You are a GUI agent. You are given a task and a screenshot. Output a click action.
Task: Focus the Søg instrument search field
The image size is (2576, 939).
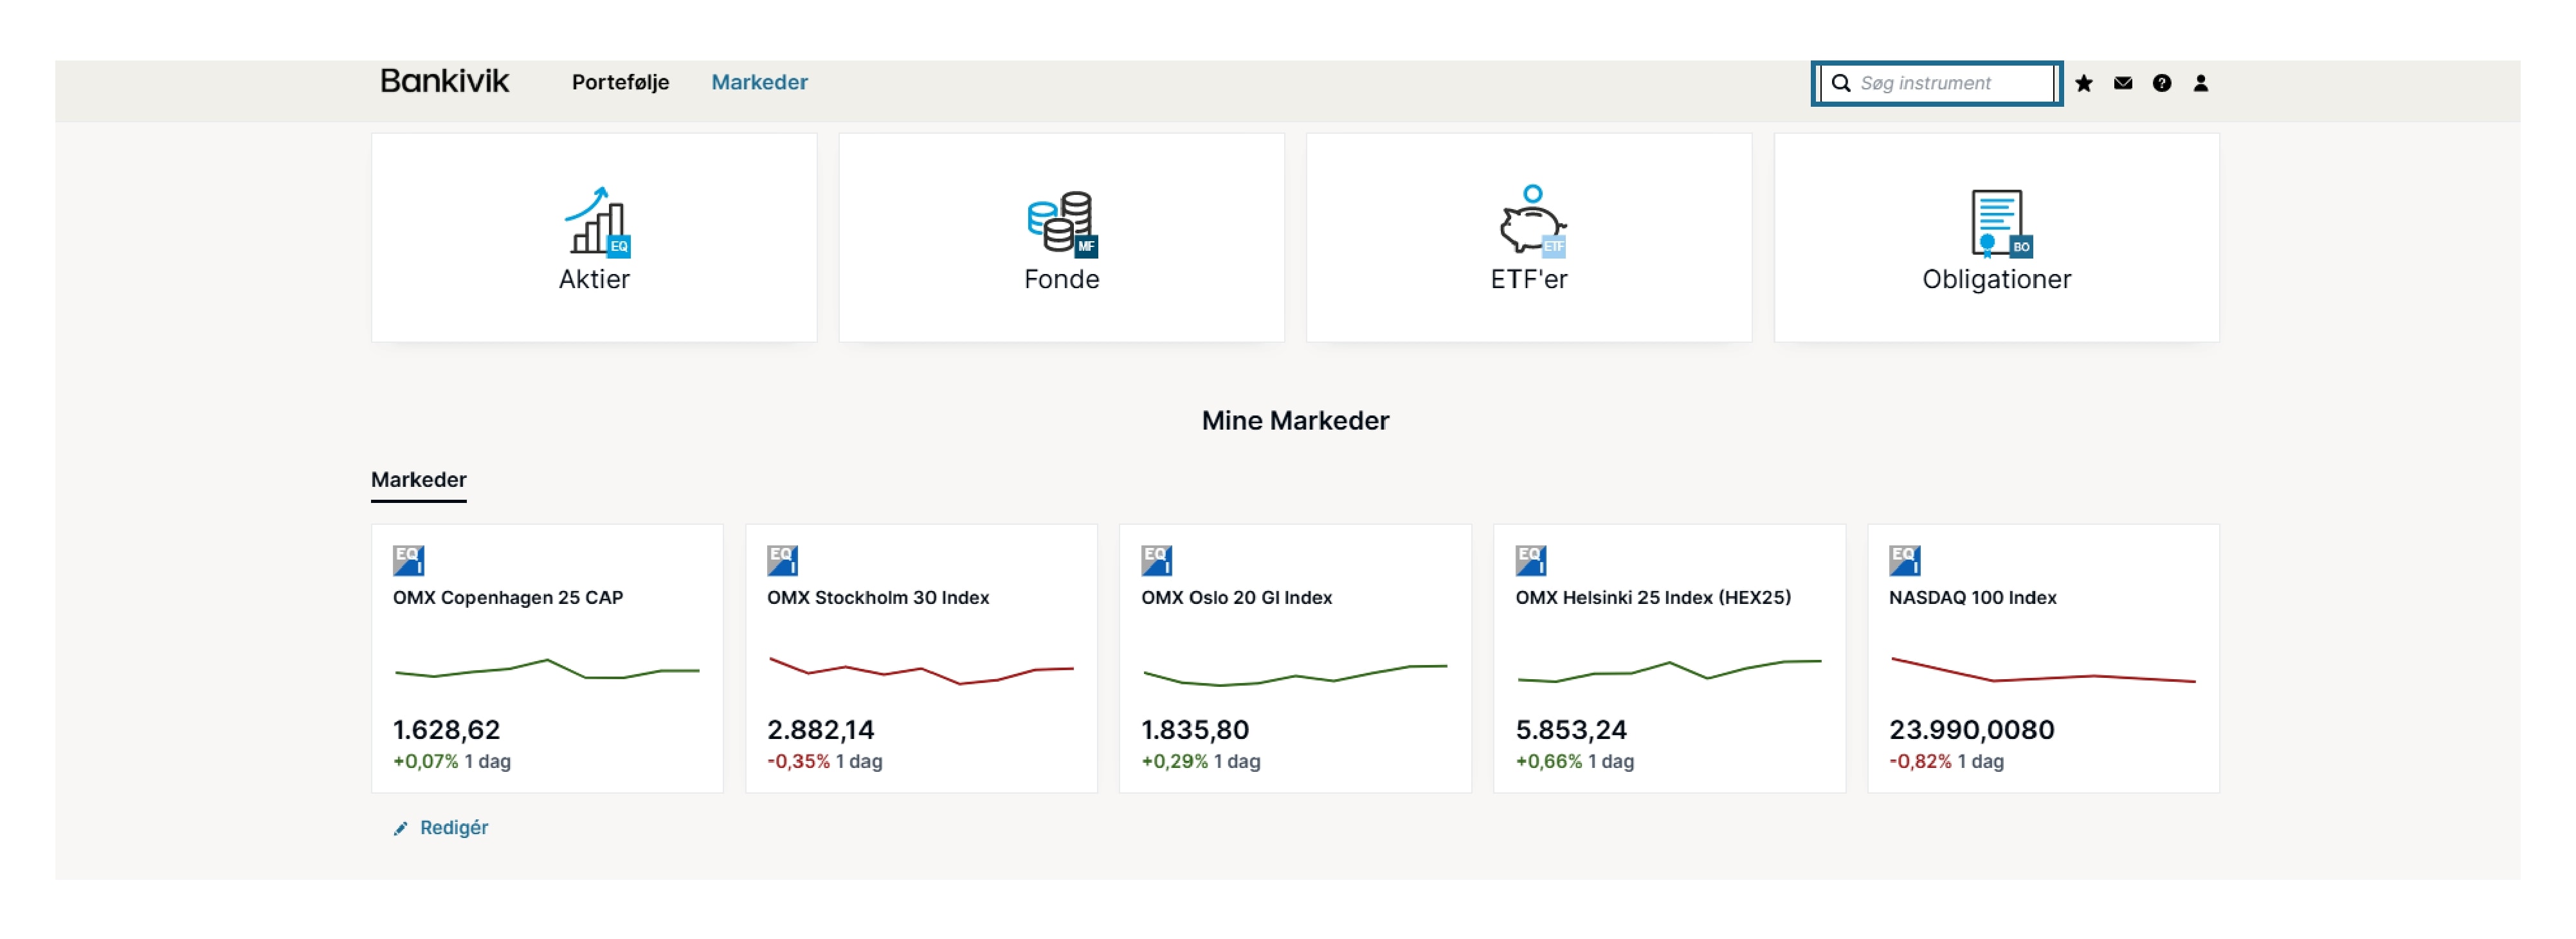[1950, 83]
